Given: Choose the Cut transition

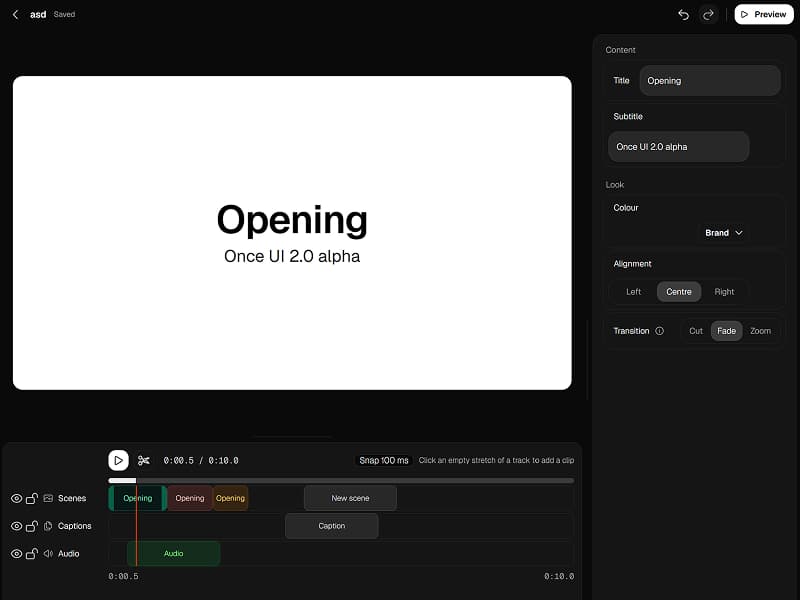Looking at the screenshot, I should (695, 331).
